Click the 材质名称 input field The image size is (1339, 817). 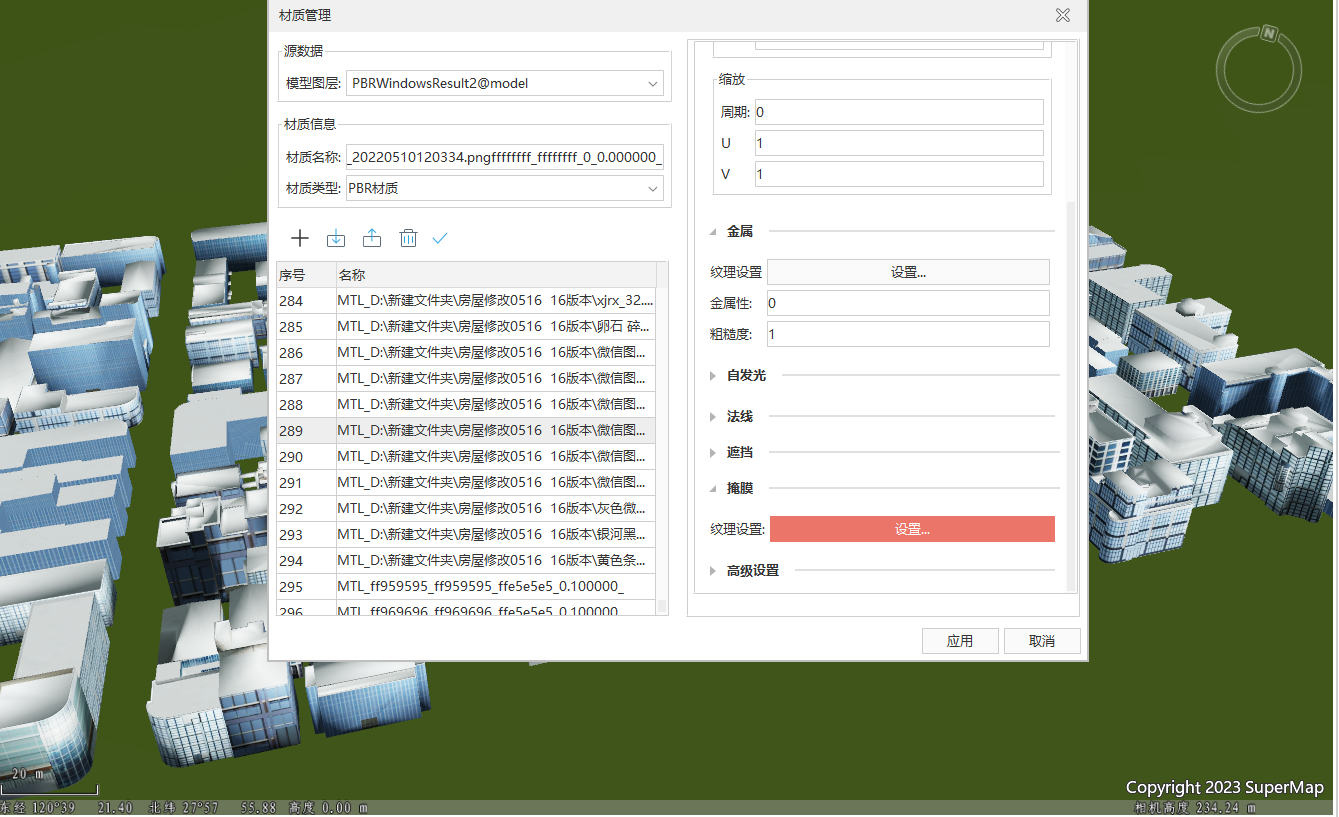[505, 157]
